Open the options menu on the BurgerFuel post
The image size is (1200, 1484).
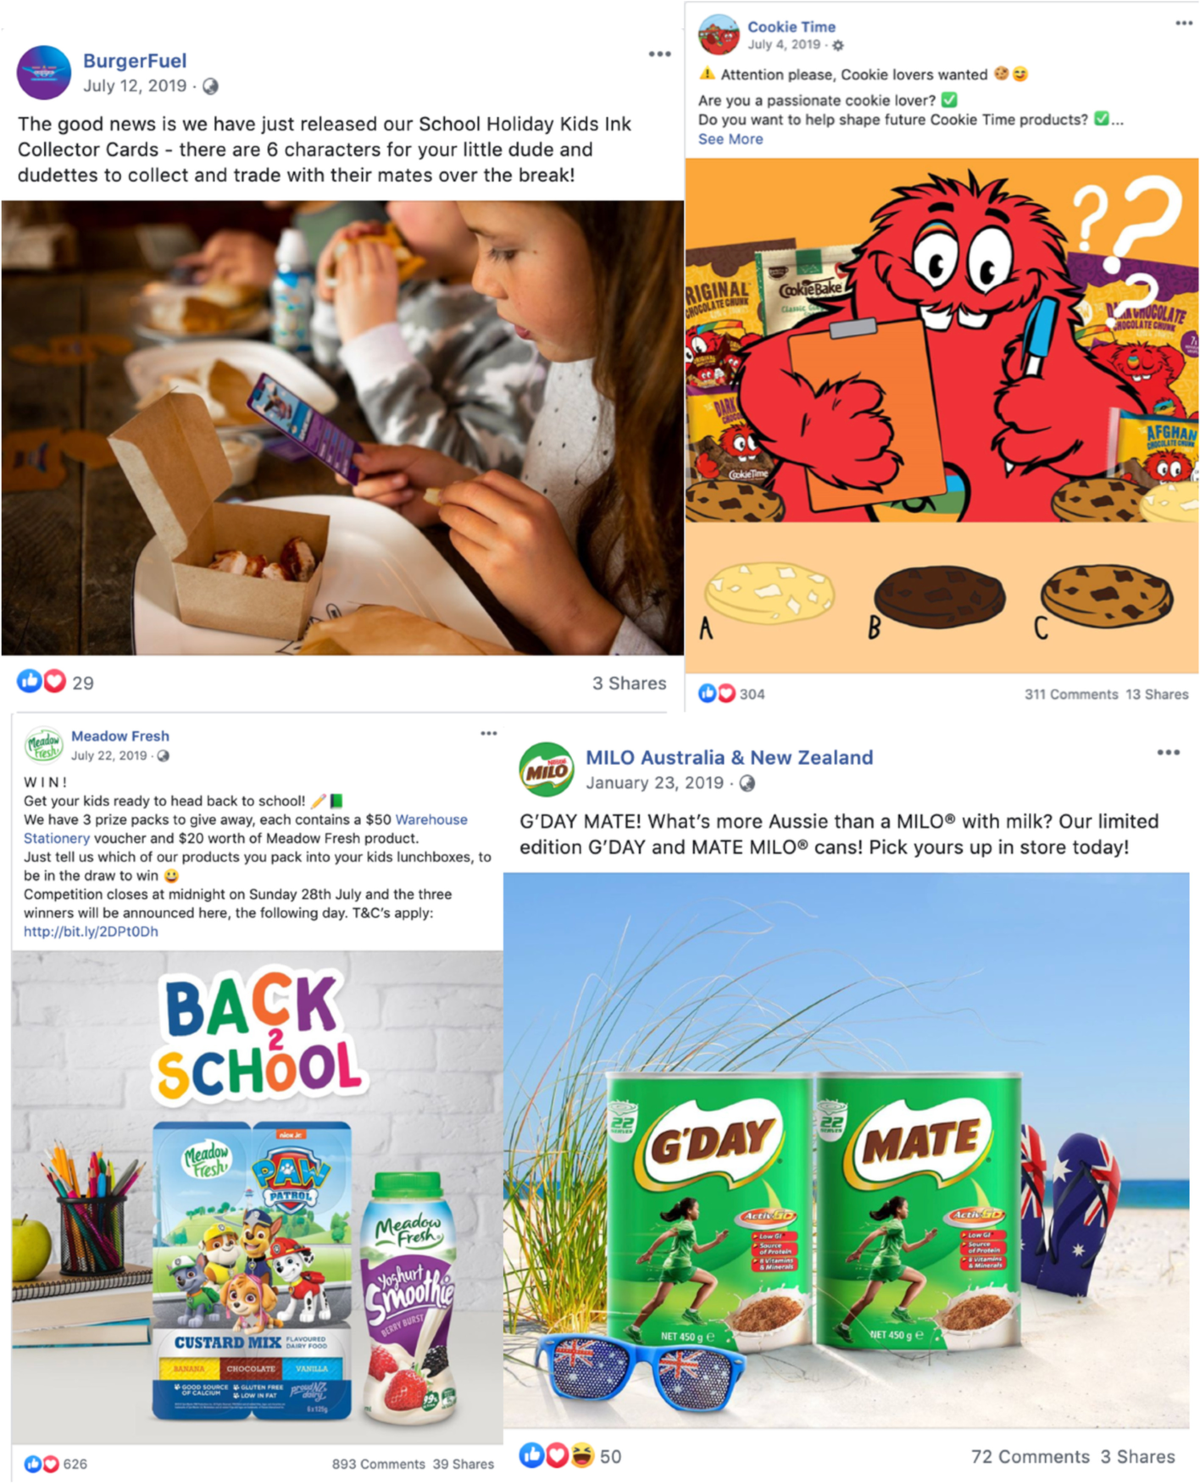[659, 54]
